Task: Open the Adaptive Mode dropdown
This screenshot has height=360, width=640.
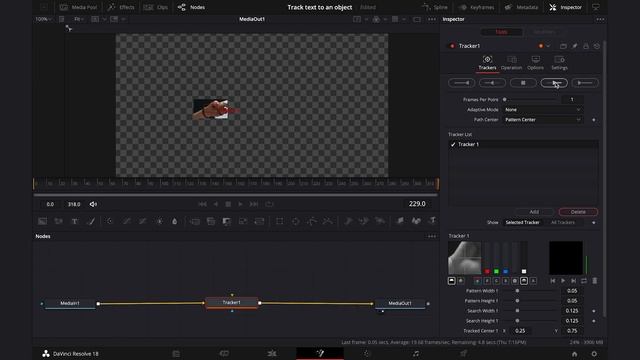Action: coord(542,110)
